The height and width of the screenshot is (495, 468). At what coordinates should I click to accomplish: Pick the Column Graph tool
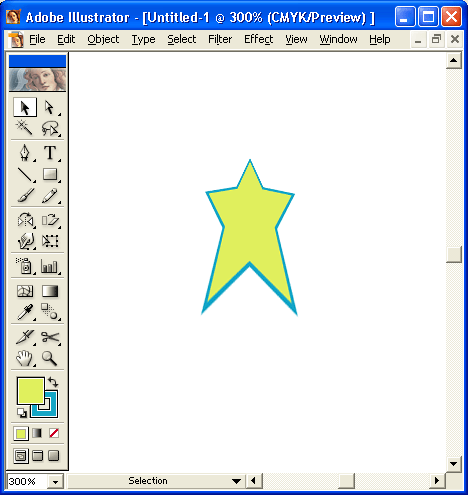pyautogui.click(x=50, y=266)
